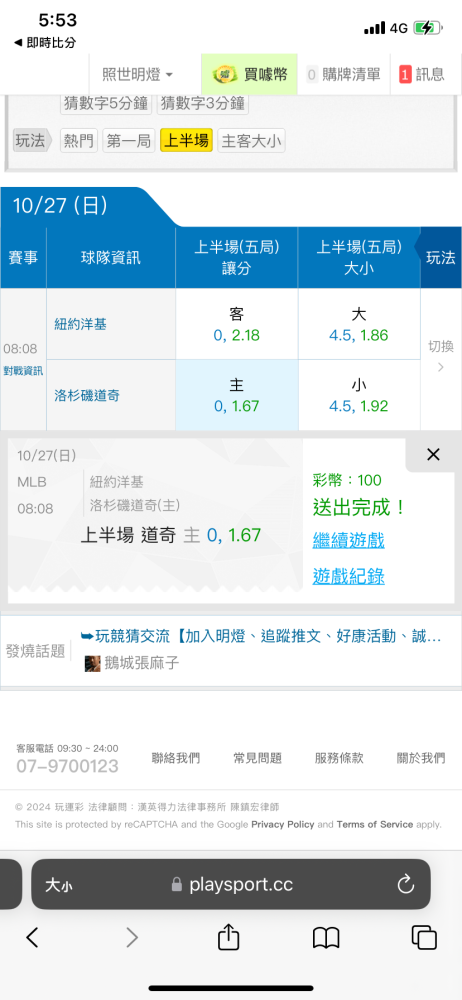Open 常見問題 footer link
Screen dimensions: 462x1000
(257, 758)
